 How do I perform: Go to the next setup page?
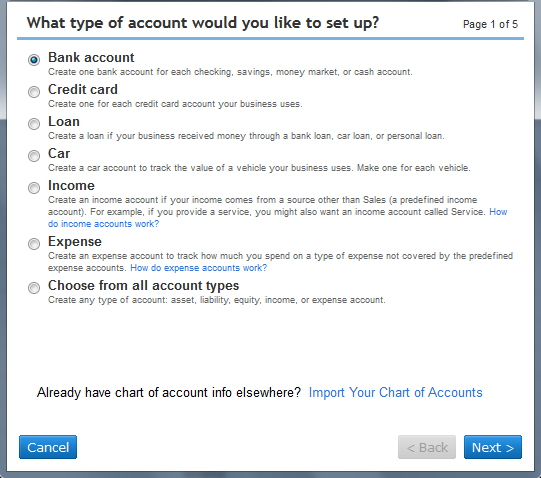coord(493,447)
